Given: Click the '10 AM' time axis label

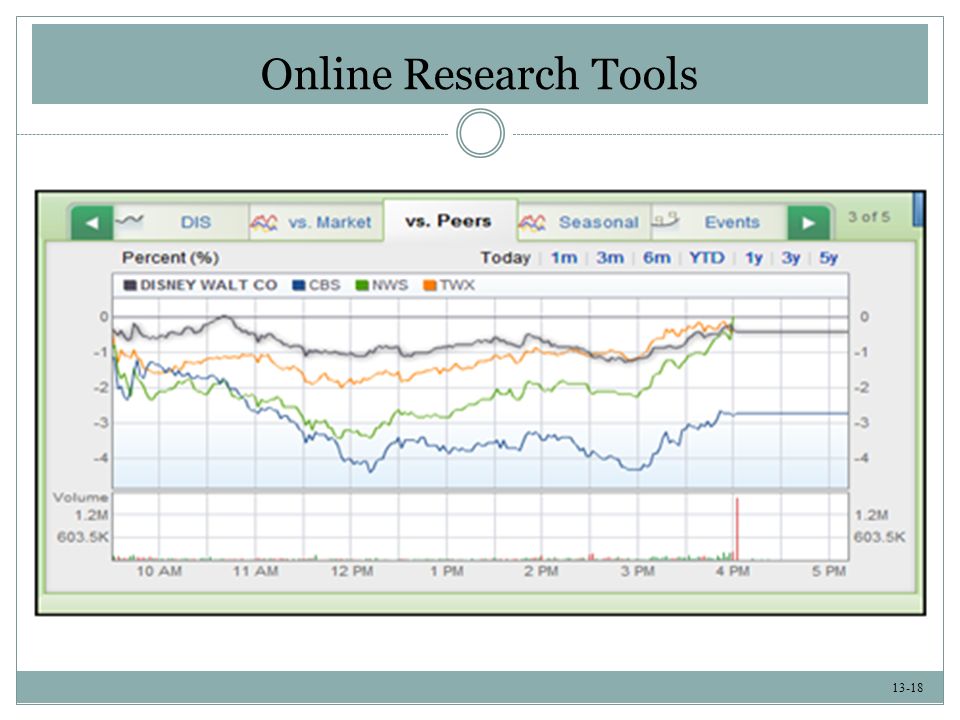Looking at the screenshot, I should pyautogui.click(x=159, y=571).
